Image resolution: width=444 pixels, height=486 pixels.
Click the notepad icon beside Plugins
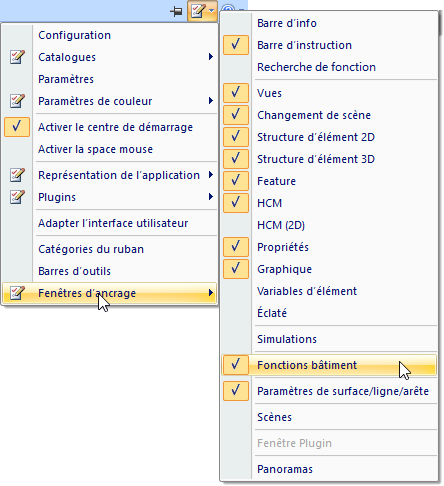pos(17,197)
